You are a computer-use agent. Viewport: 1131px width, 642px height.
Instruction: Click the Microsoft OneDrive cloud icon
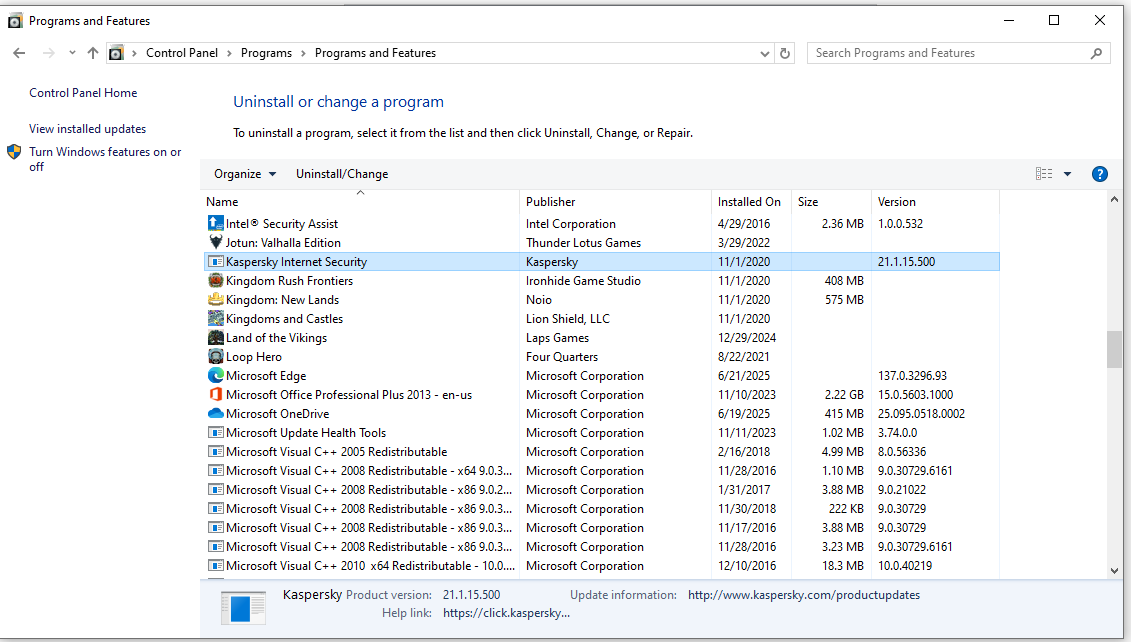[x=215, y=413]
